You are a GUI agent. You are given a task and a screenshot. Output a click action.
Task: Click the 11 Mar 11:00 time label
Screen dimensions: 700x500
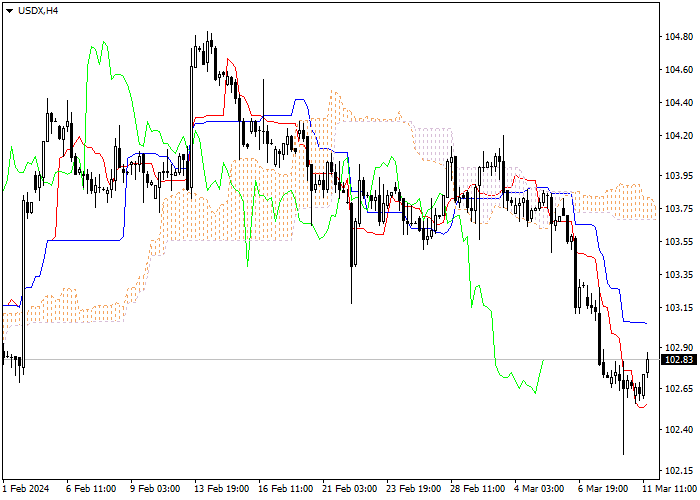click(669, 489)
